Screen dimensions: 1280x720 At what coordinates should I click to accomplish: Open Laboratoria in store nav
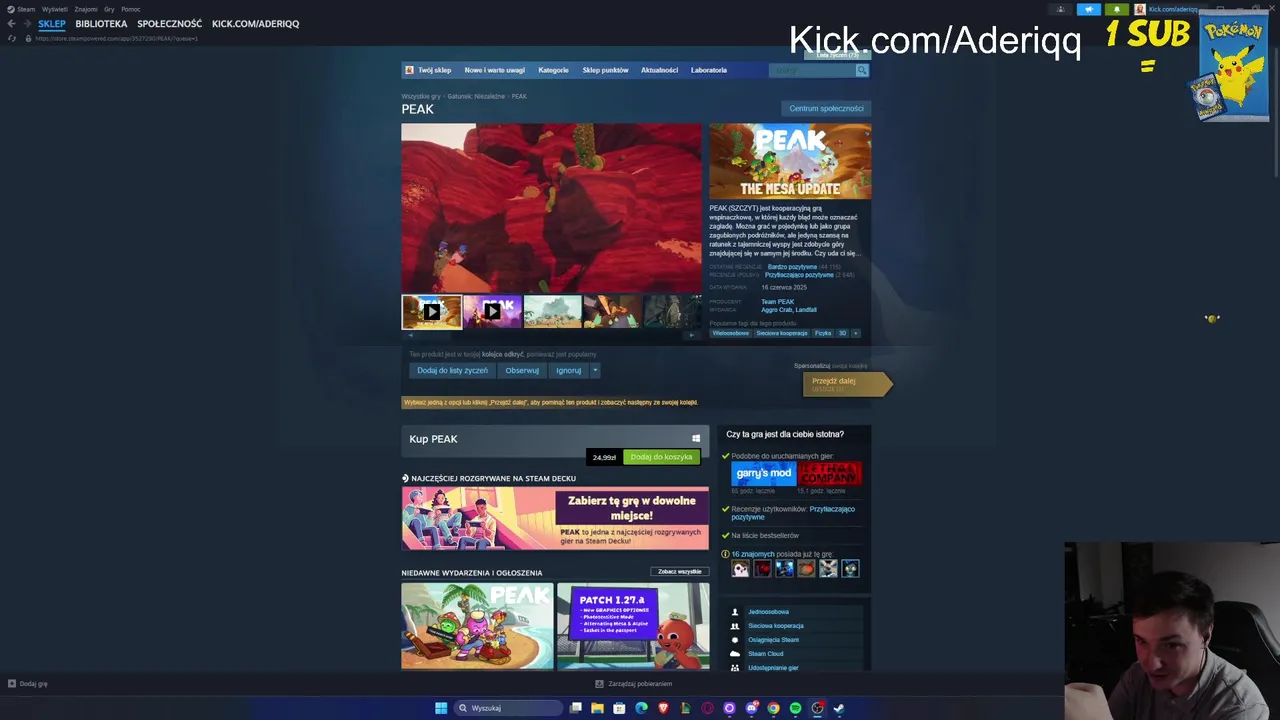709,70
